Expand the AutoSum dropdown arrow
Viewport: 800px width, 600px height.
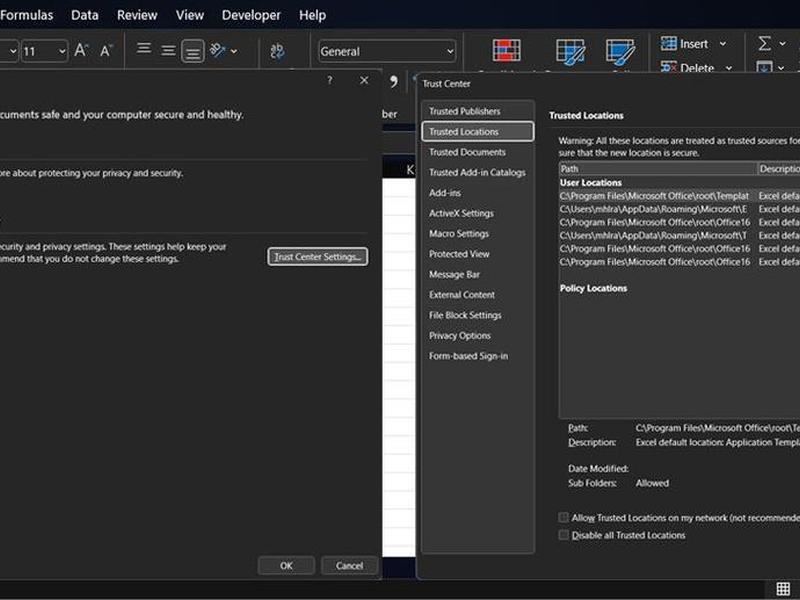[x=782, y=44]
